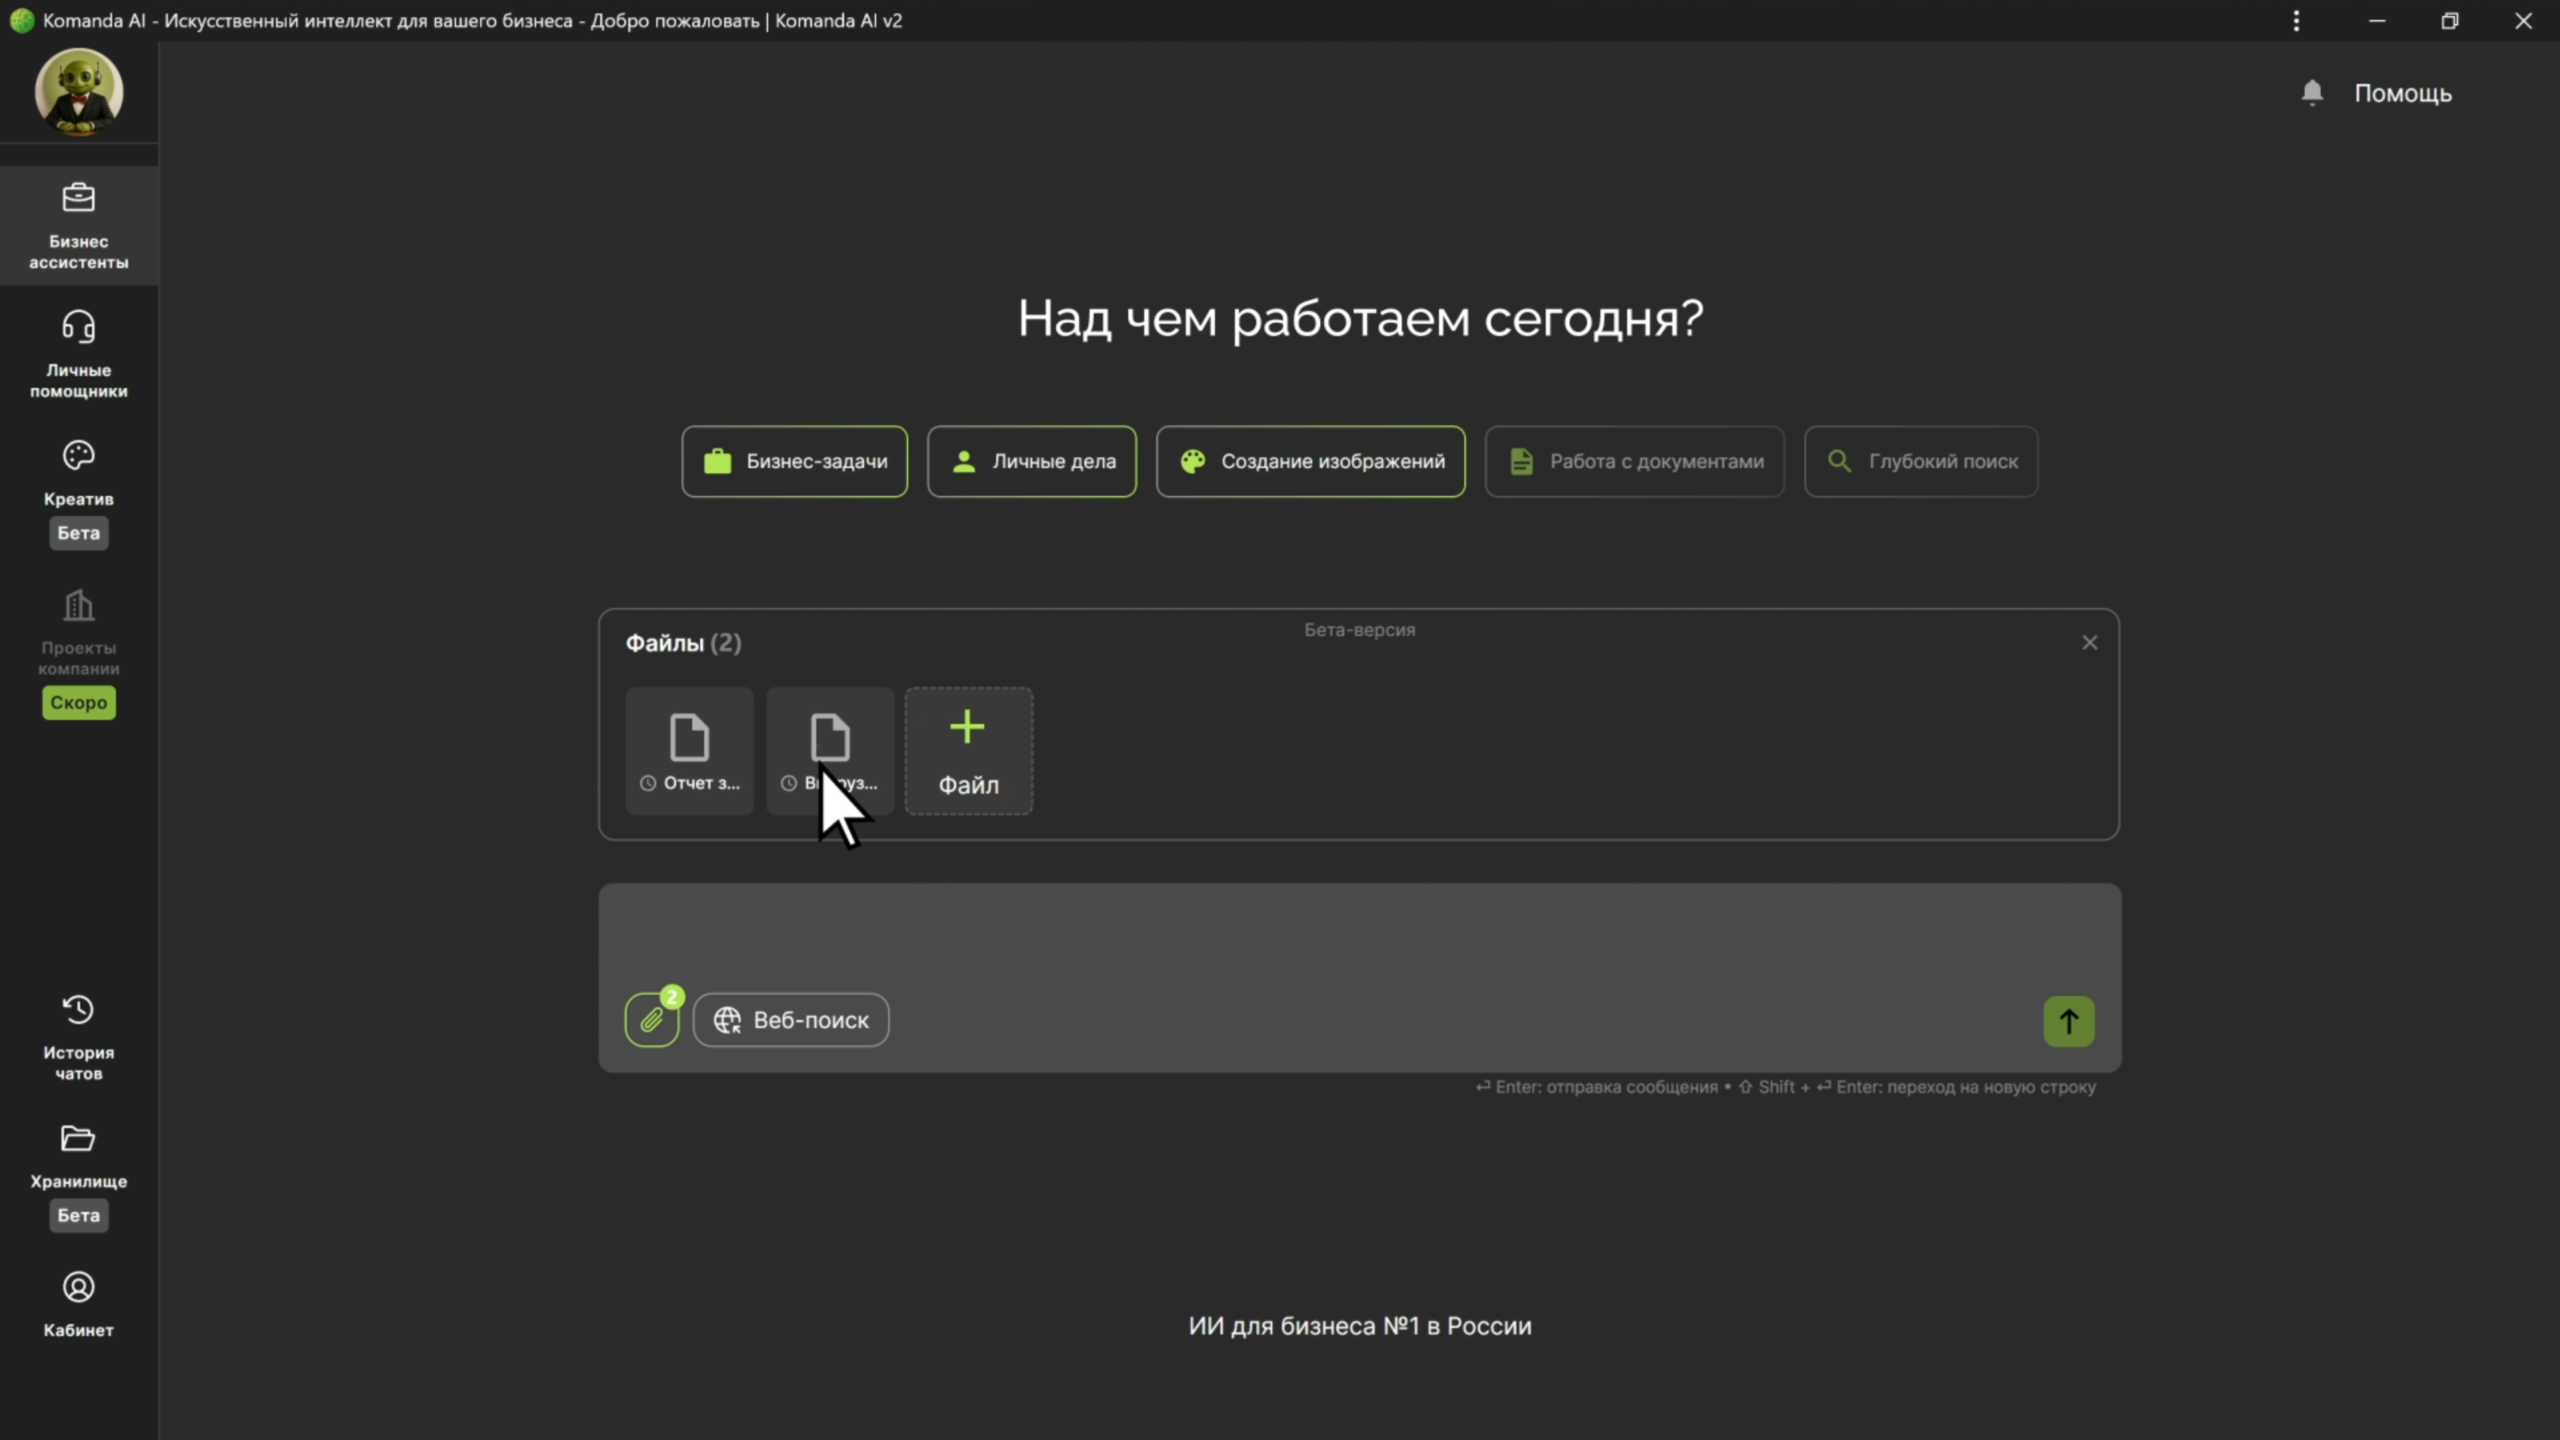This screenshot has height=1440, width=2560.
Task: Click the Помощь link
Action: (2402, 93)
